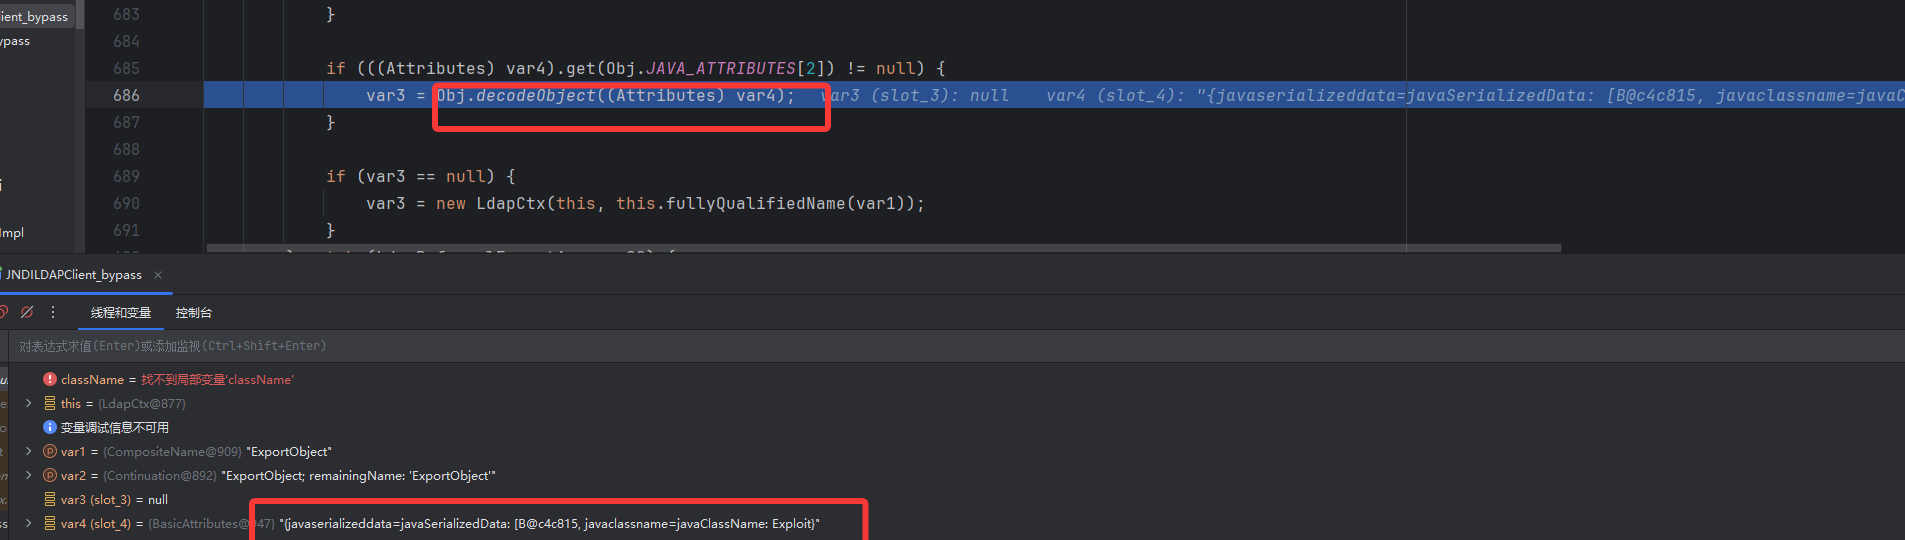This screenshot has height=540, width=1905.
Task: Open the debugger more-options (three dots) menu
Action: pyautogui.click(x=53, y=313)
